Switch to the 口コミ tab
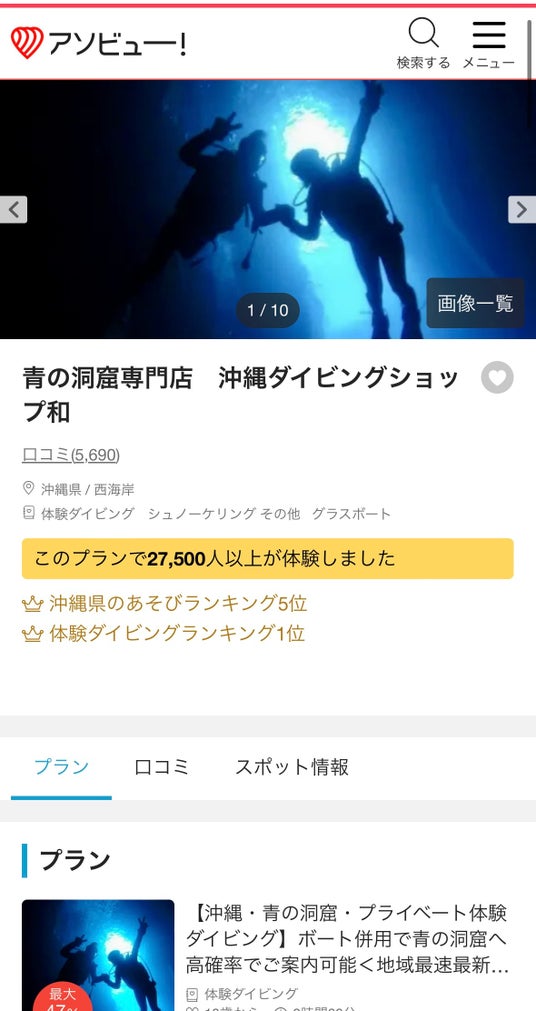 coord(162,767)
